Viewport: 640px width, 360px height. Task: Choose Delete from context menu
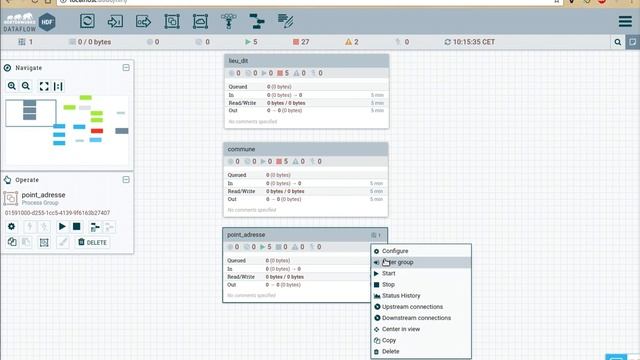click(421, 351)
